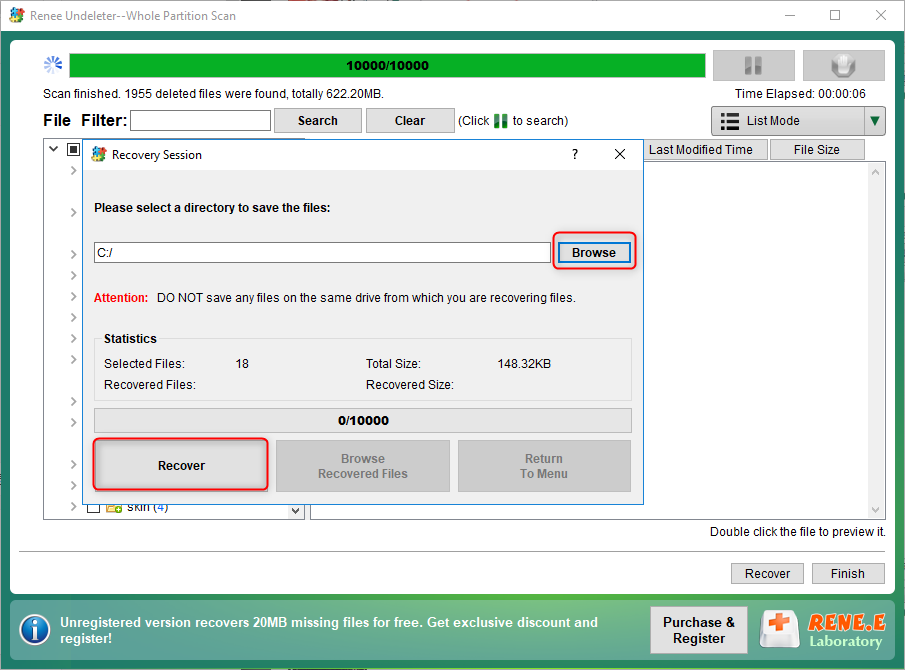
Task: Click the Finish button
Action: coord(848,573)
